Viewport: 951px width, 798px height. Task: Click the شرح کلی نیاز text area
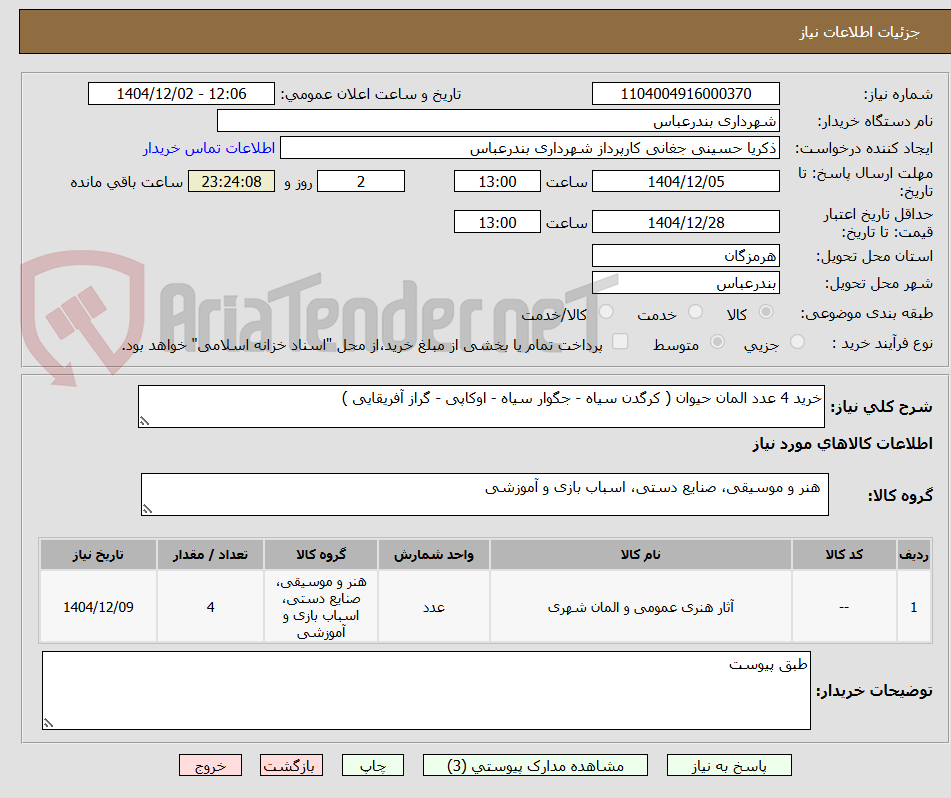coord(481,406)
